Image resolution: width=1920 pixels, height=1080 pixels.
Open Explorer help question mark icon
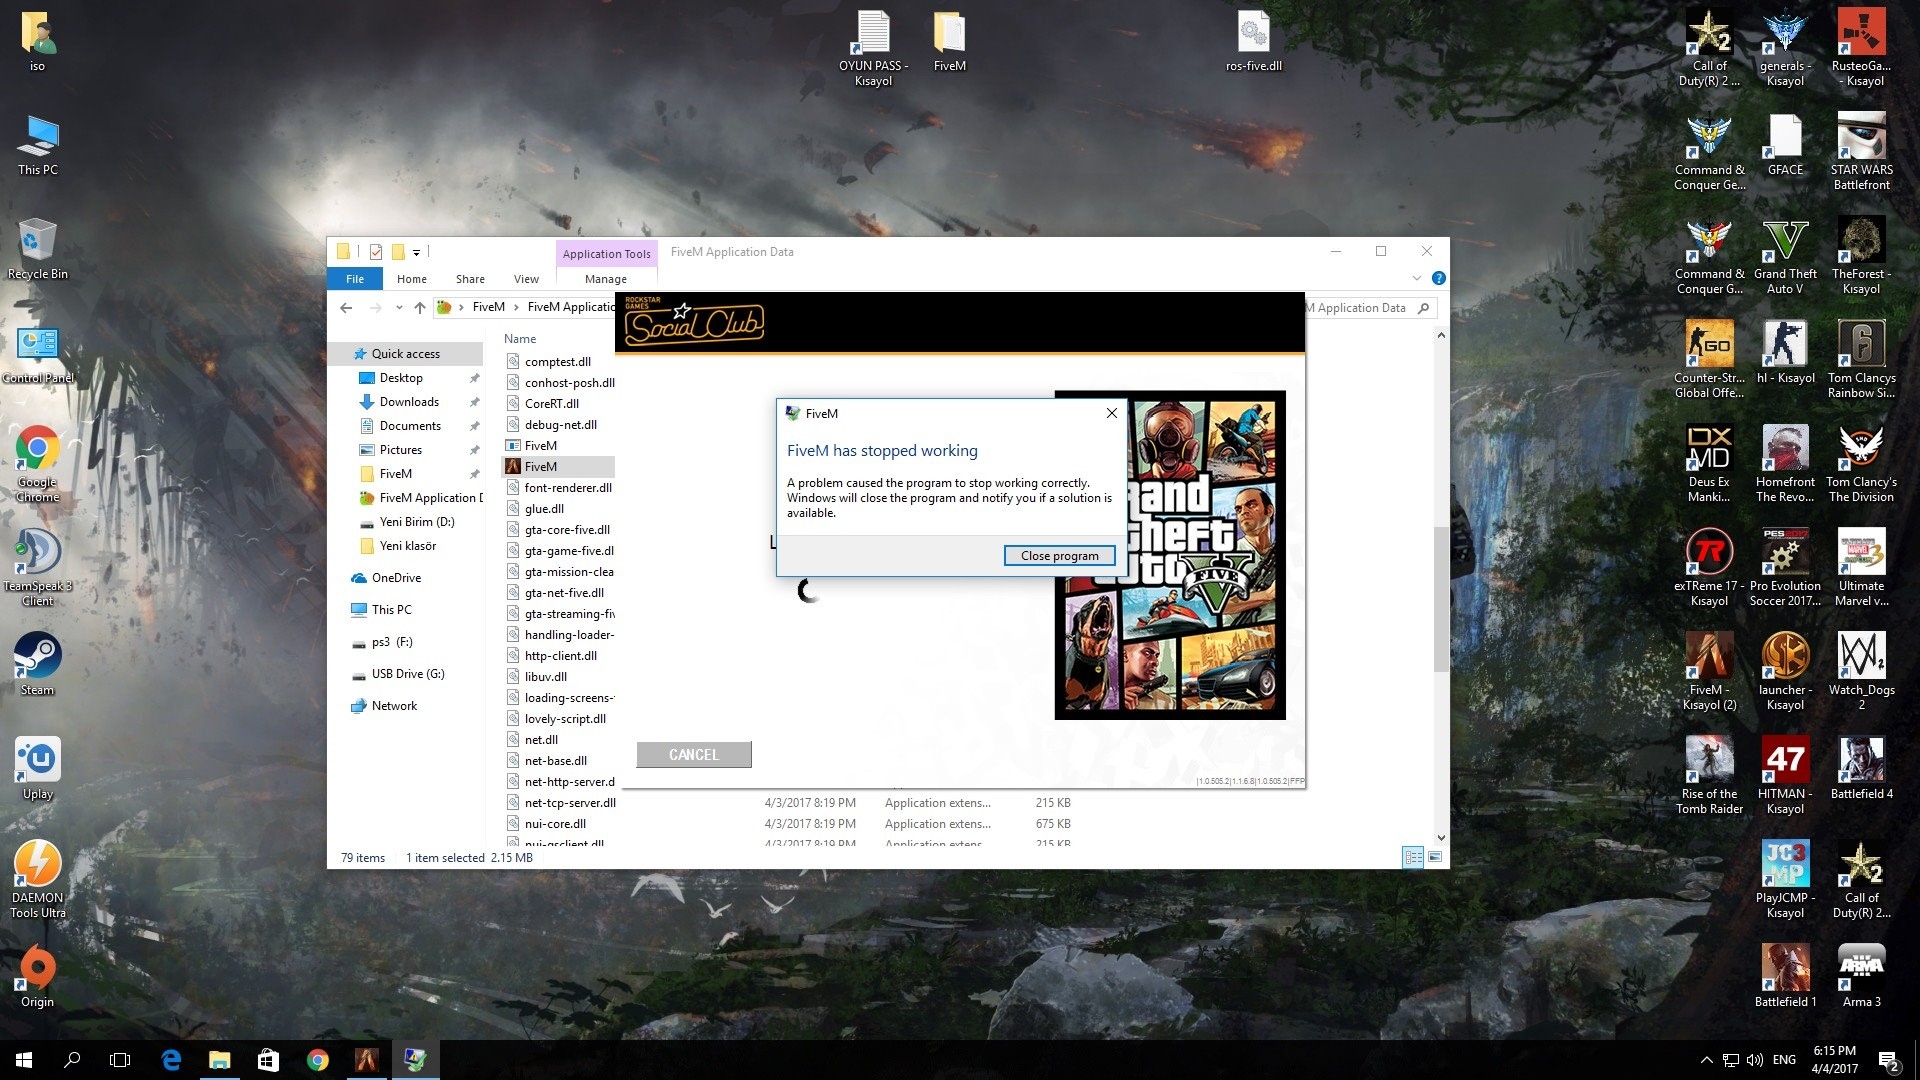[1438, 278]
